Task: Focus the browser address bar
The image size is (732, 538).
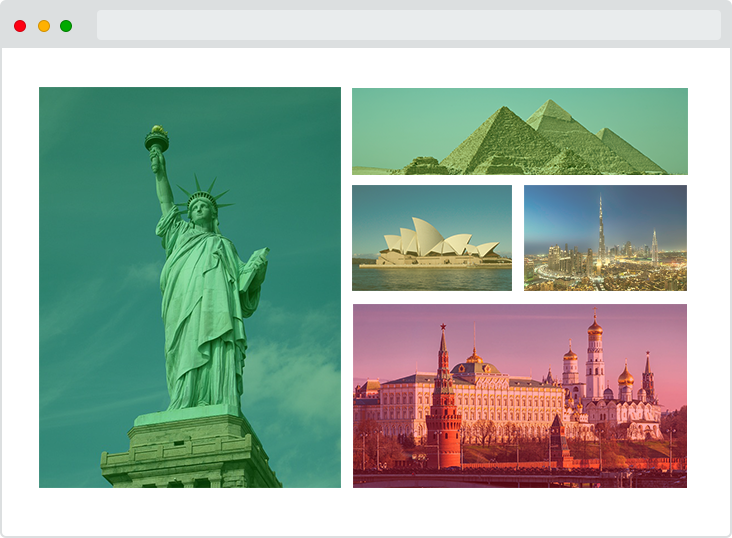Action: pyautogui.click(x=409, y=25)
